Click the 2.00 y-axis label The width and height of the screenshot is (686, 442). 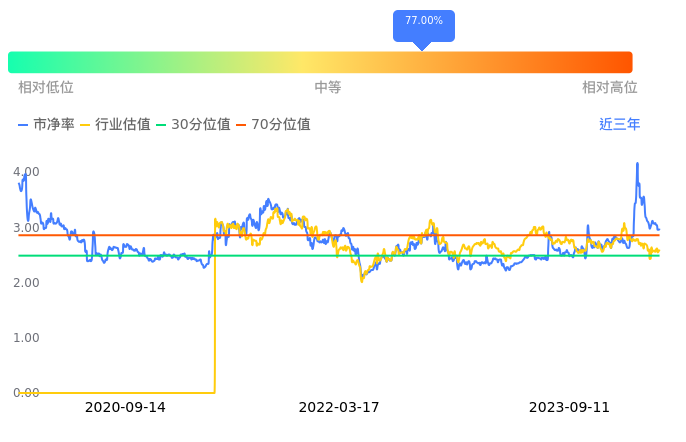coord(27,283)
